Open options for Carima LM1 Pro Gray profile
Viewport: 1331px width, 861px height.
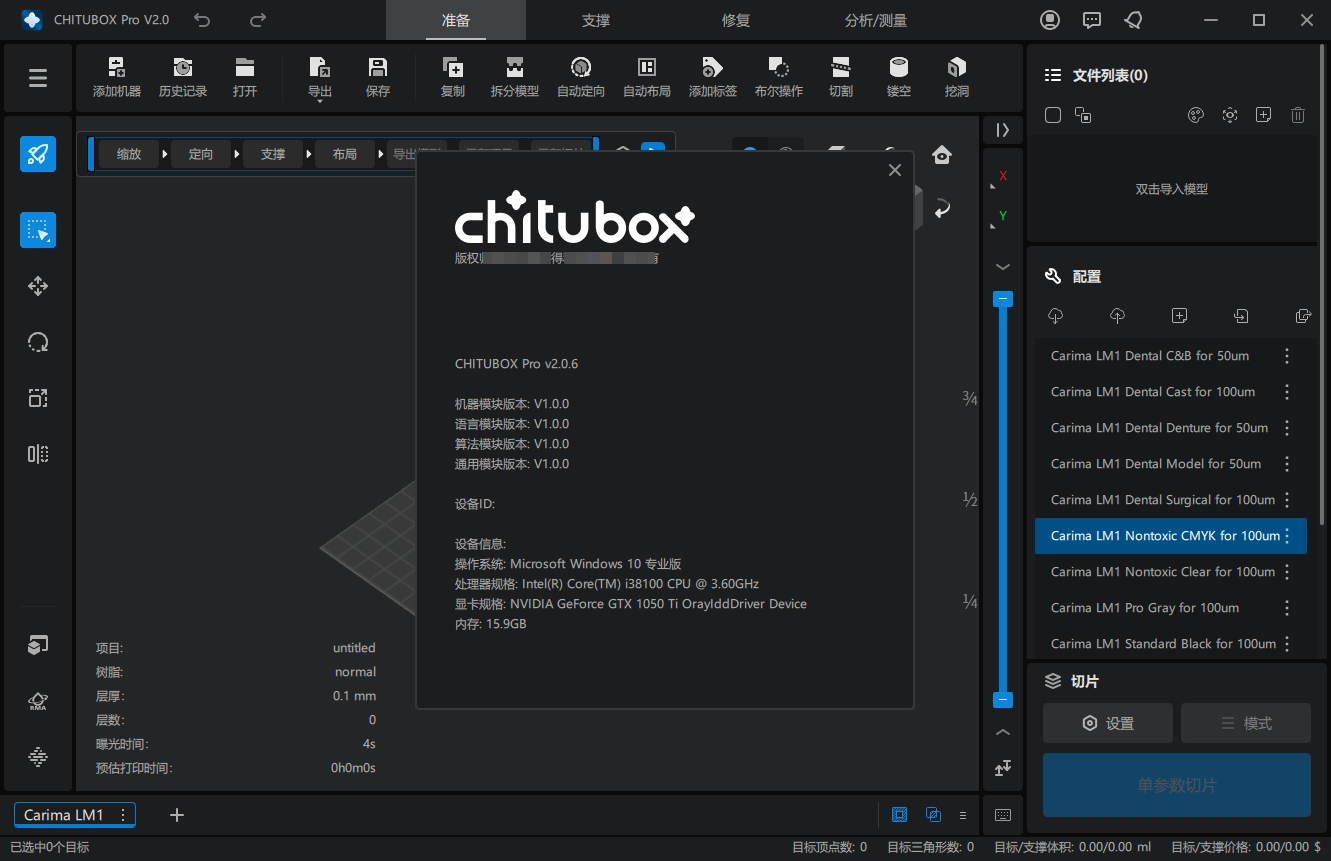click(x=1287, y=608)
